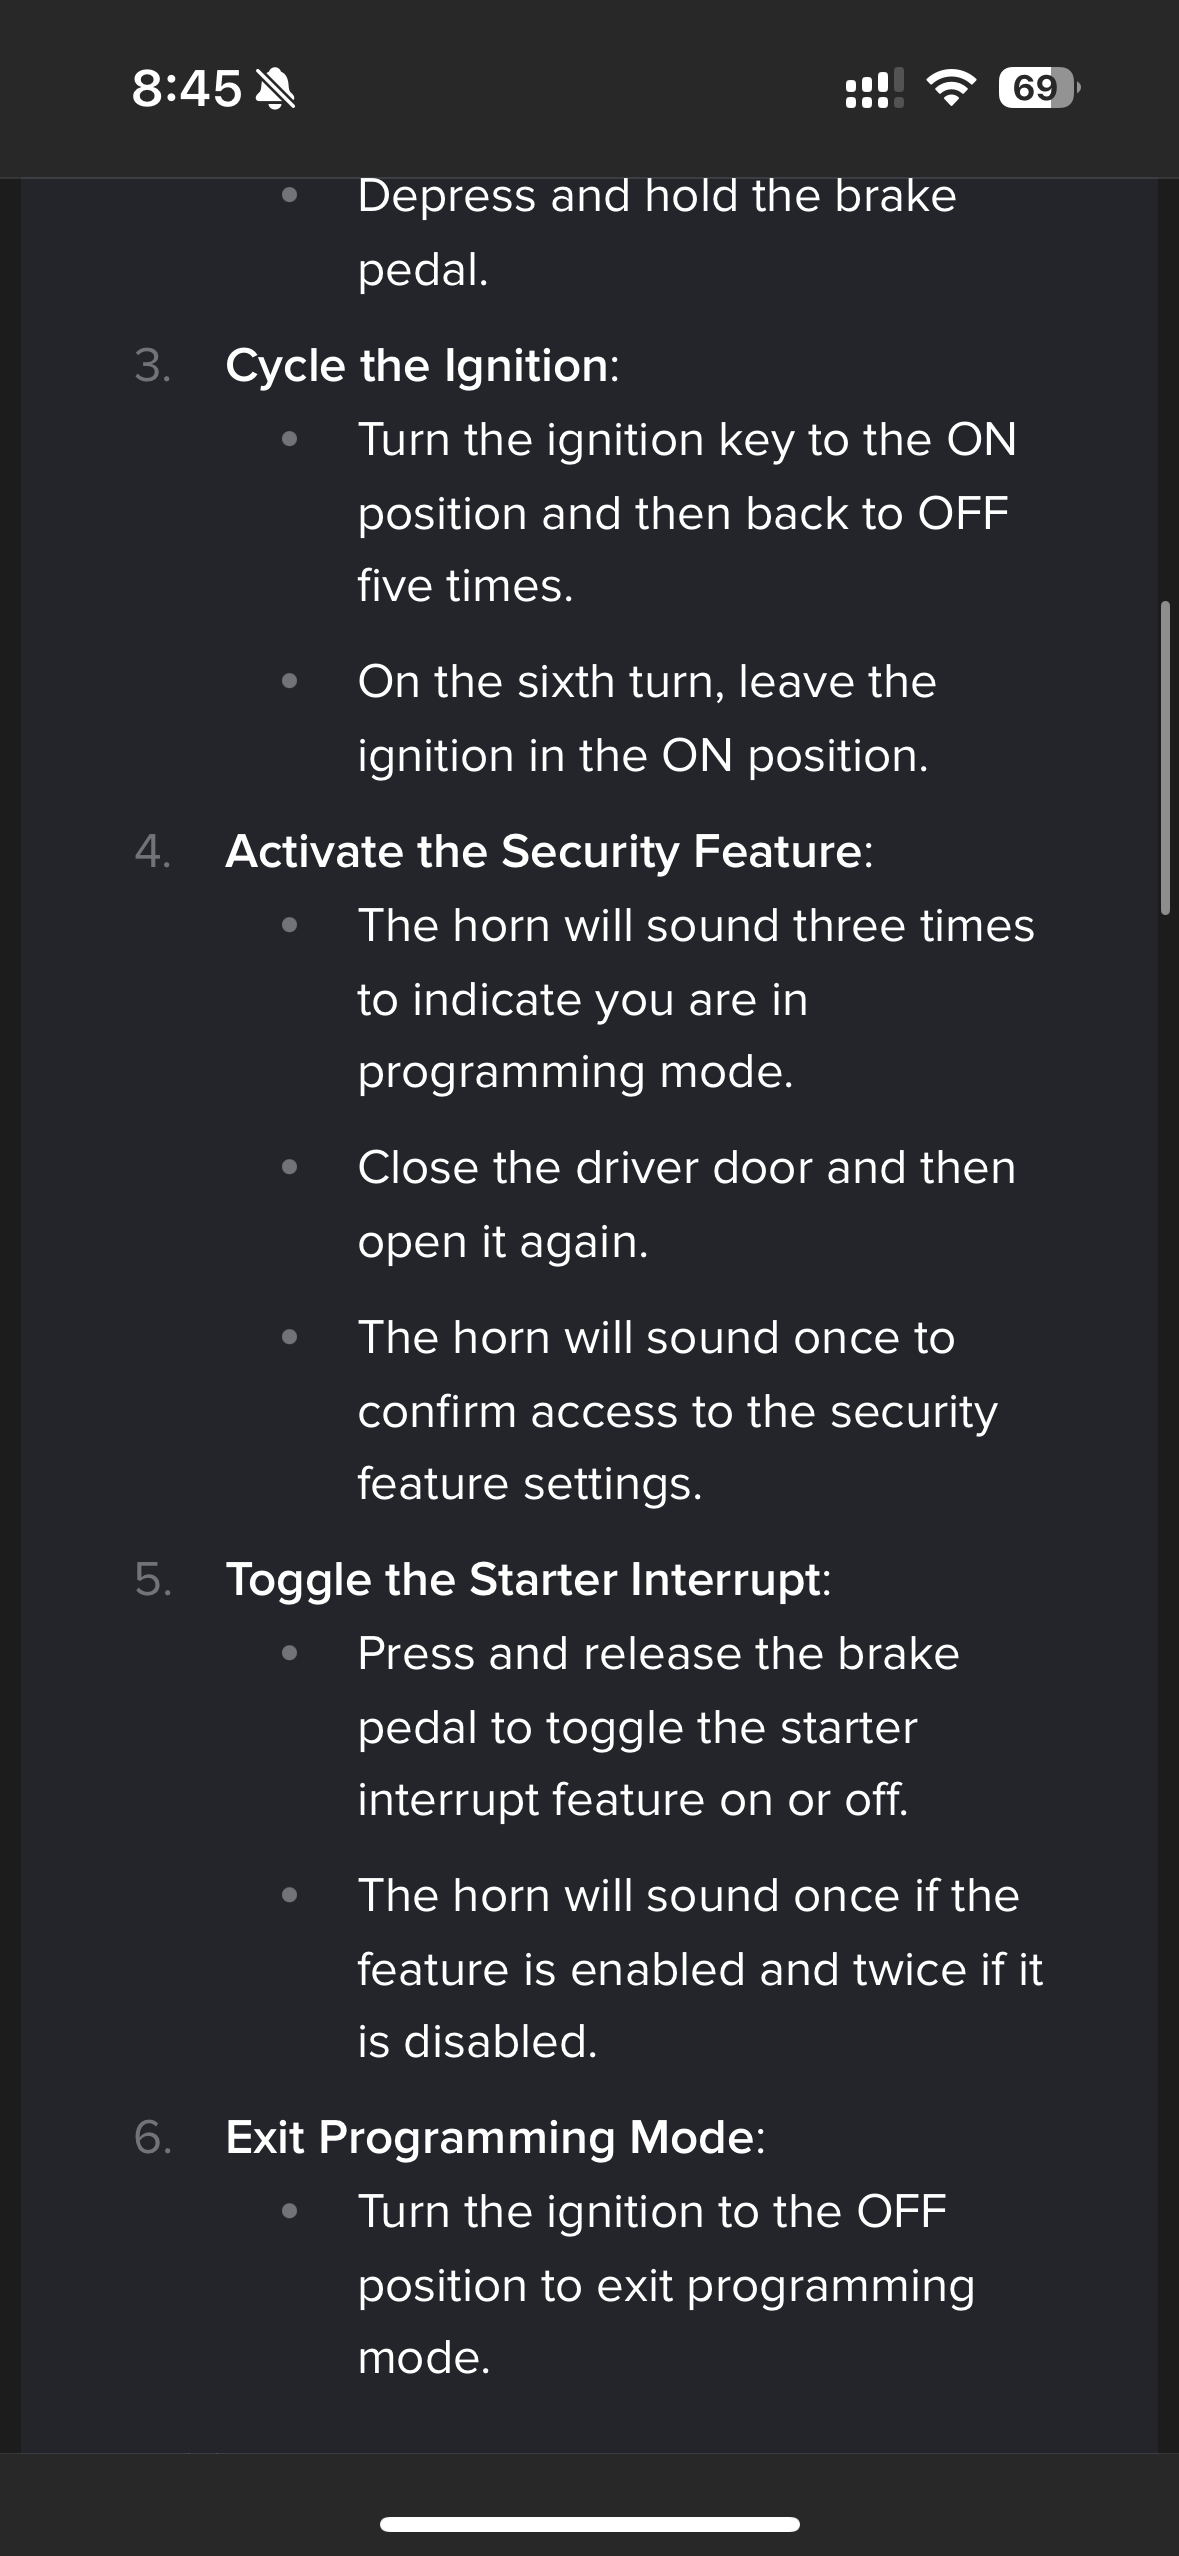Tap the step number 4 marker
1179x2556 pixels.
(x=152, y=852)
